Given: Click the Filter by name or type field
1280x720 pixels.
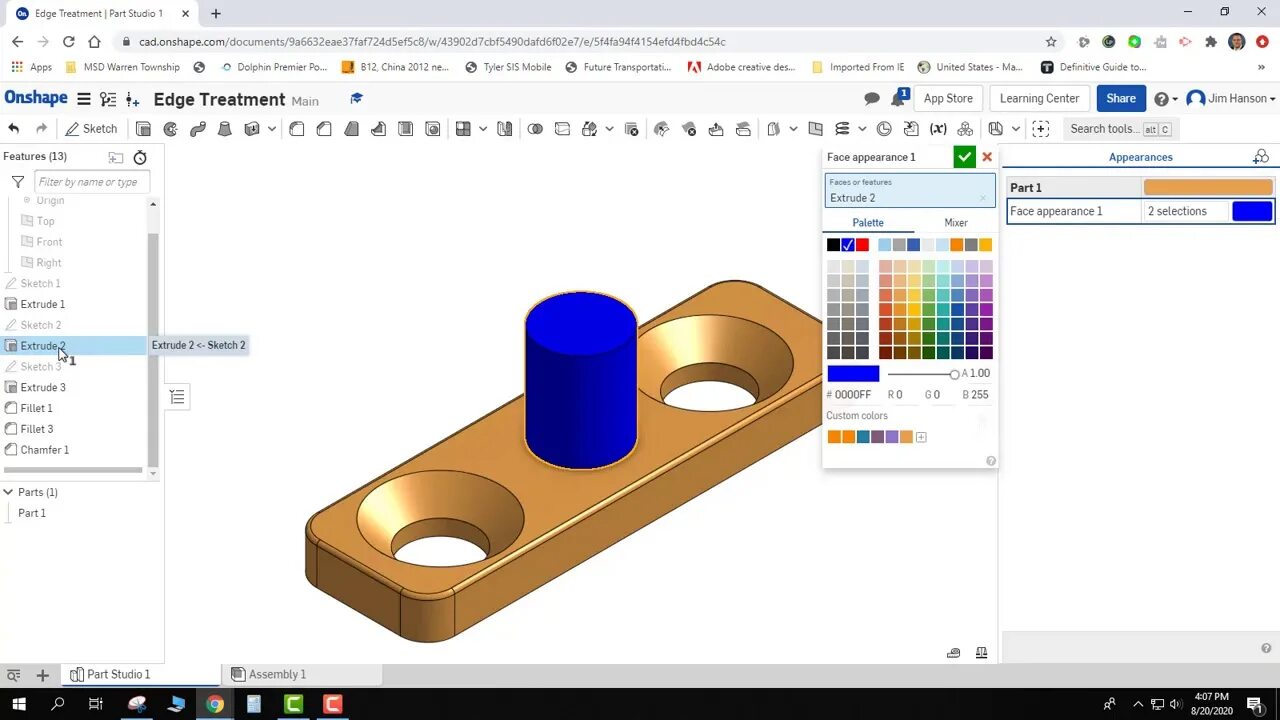Looking at the screenshot, I should [x=92, y=182].
